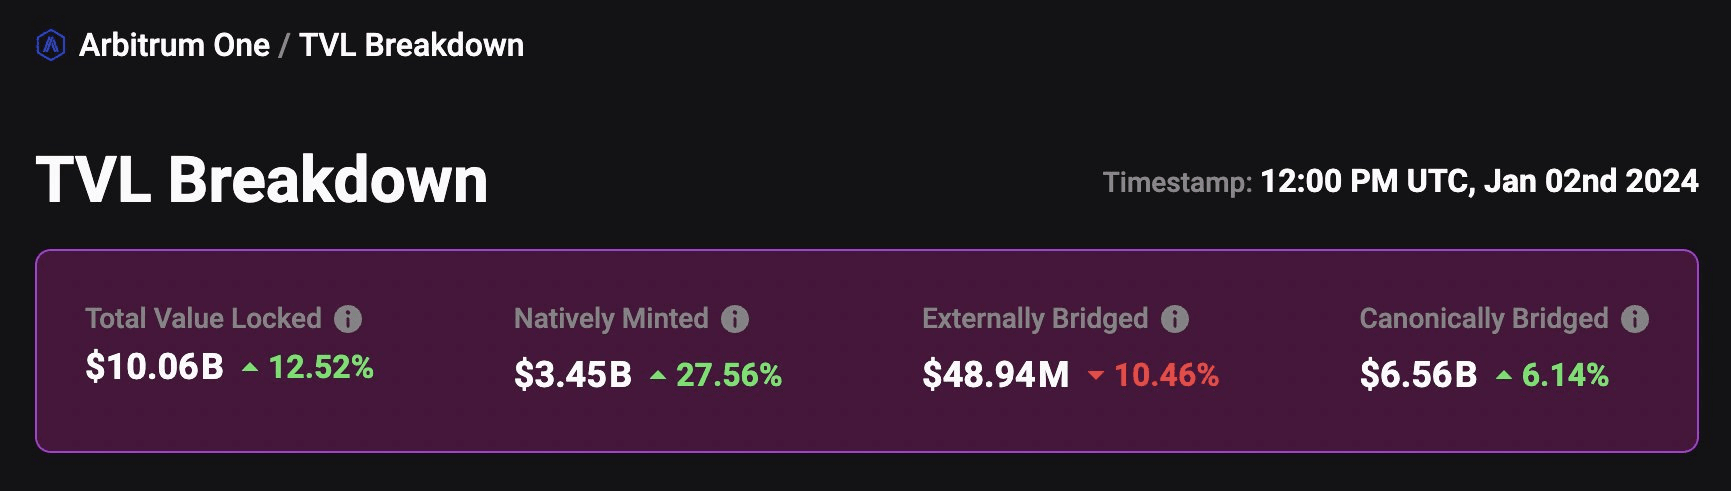The image size is (1731, 491).
Task: Click the green arrow beside 12.52%
Action: pos(250,369)
